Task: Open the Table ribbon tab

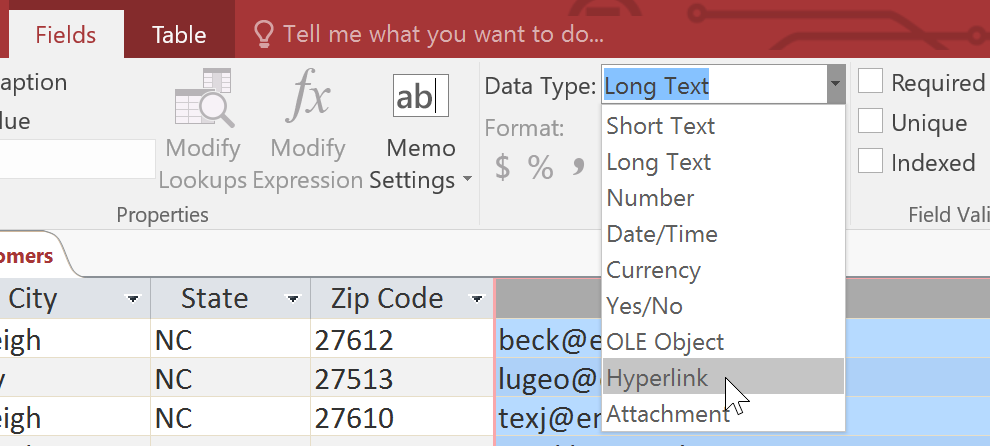Action: [x=179, y=35]
